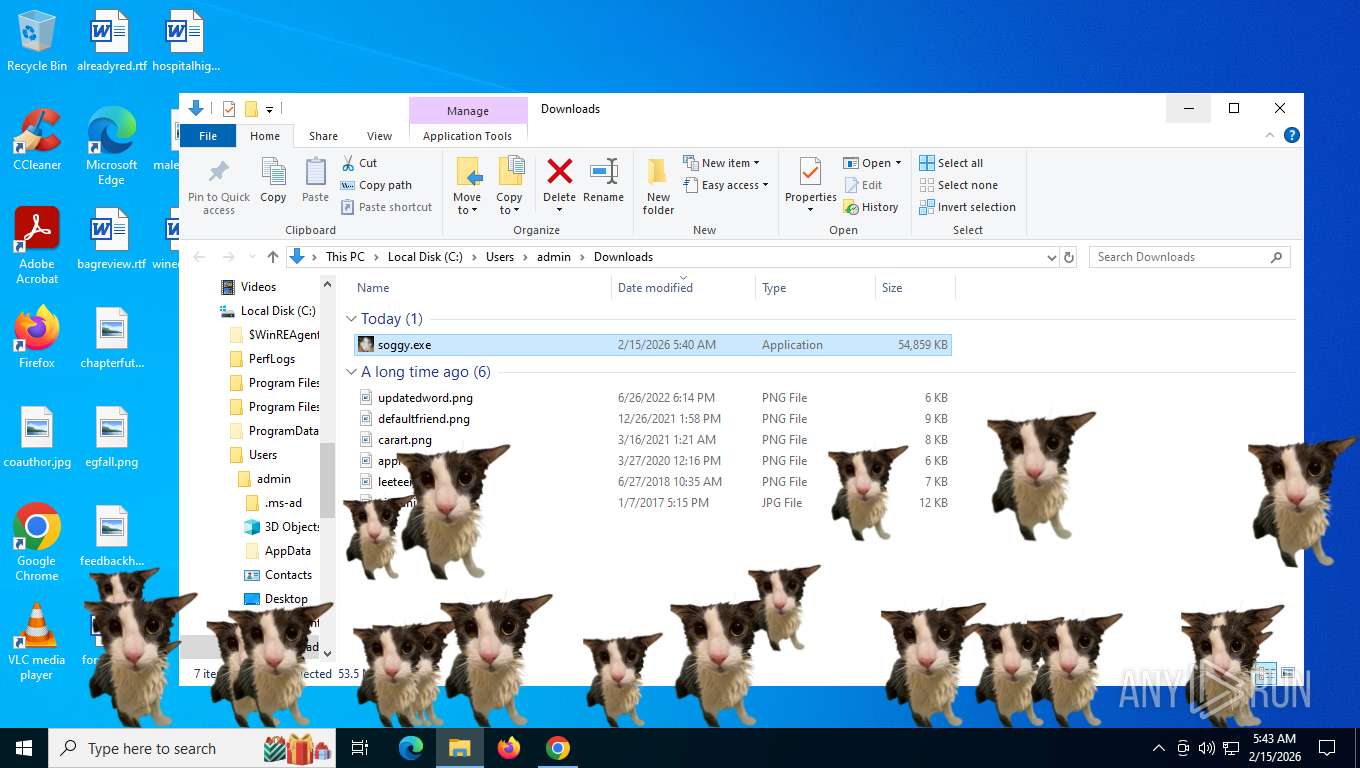Open Firefox from taskbar

pyautogui.click(x=509, y=748)
